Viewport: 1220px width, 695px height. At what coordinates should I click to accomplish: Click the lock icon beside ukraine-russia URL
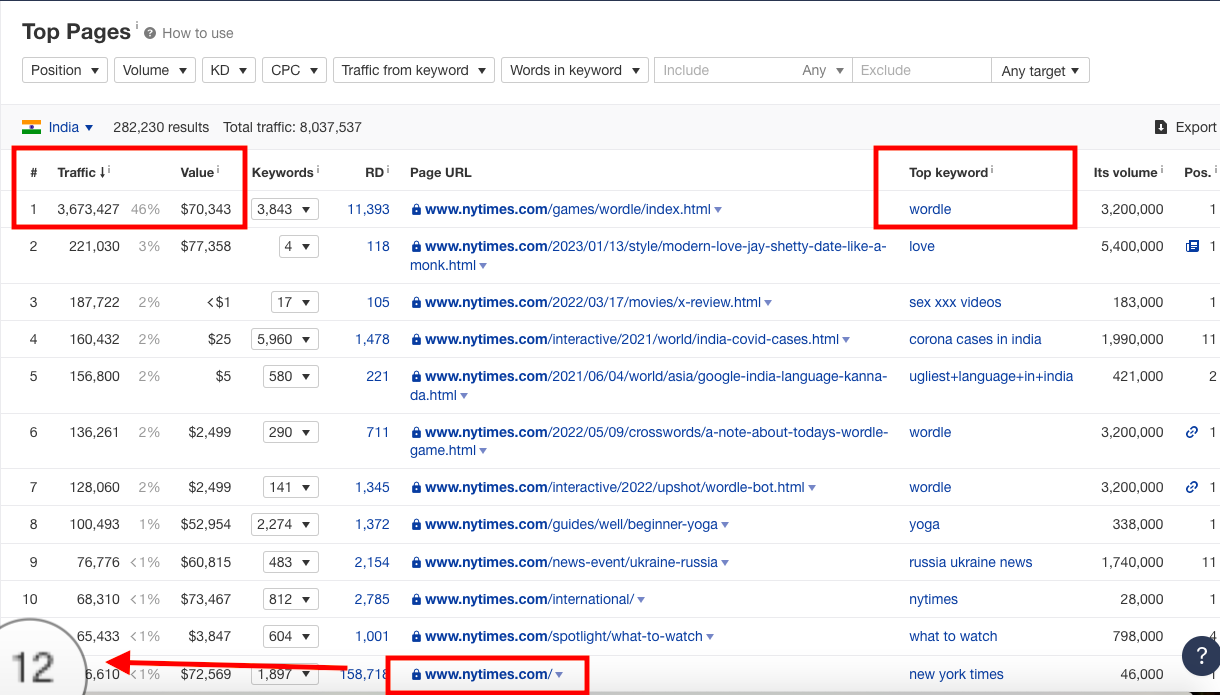pyautogui.click(x=416, y=563)
